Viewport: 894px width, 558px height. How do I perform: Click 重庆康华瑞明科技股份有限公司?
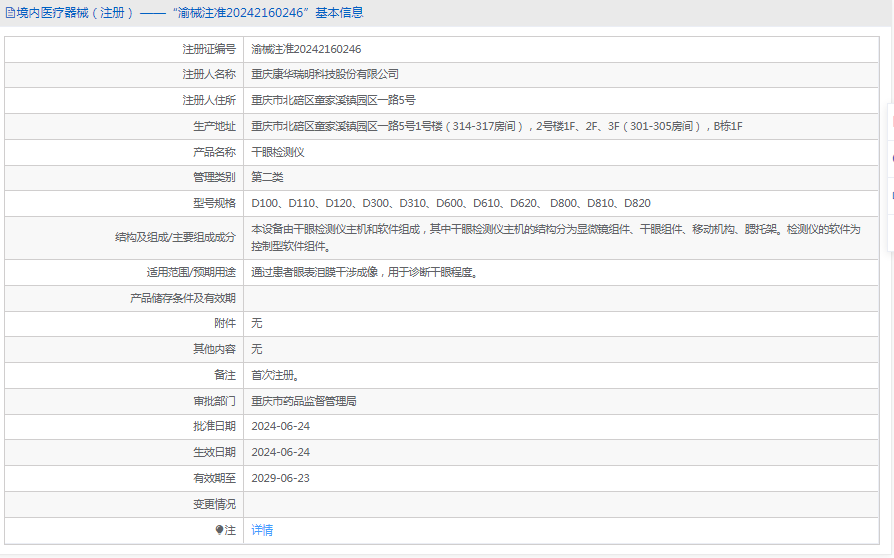(x=325, y=75)
